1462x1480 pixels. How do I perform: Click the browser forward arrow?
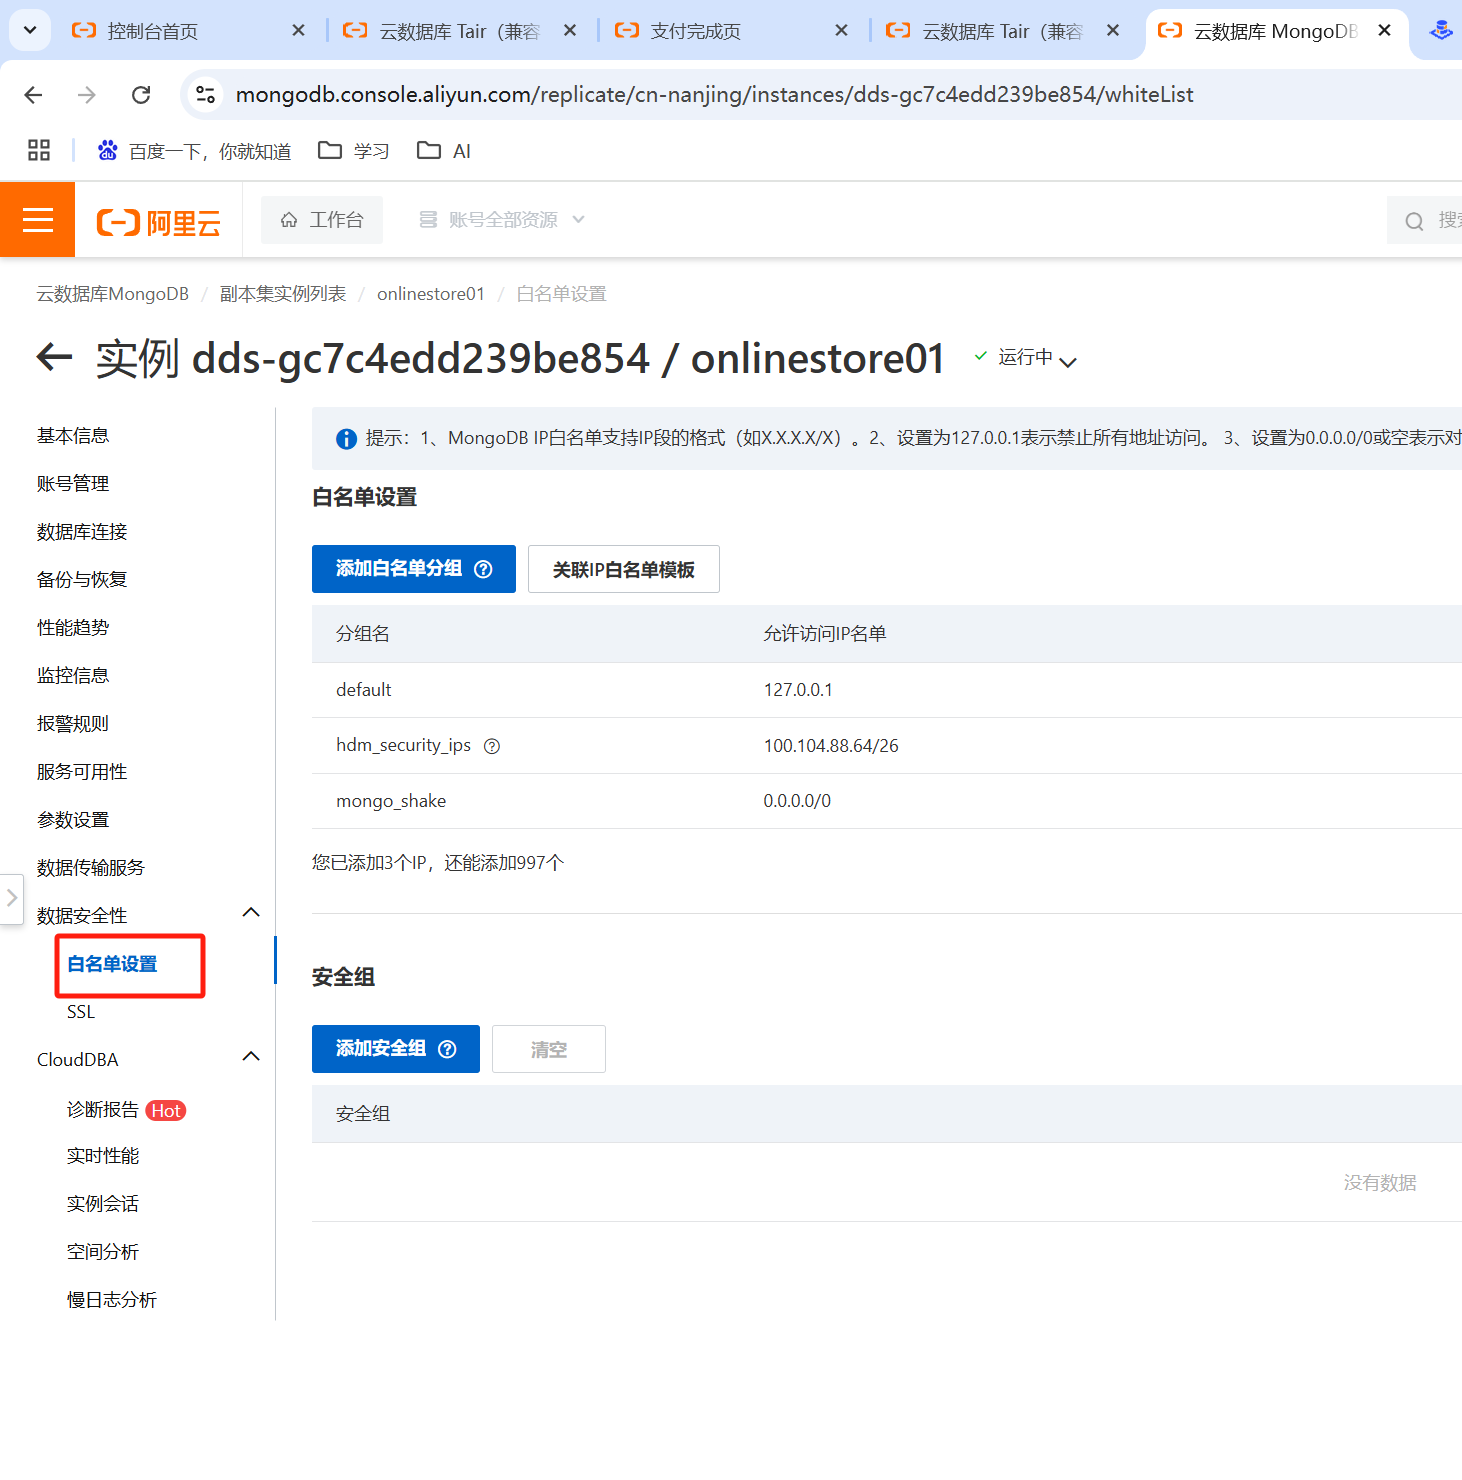click(x=87, y=95)
